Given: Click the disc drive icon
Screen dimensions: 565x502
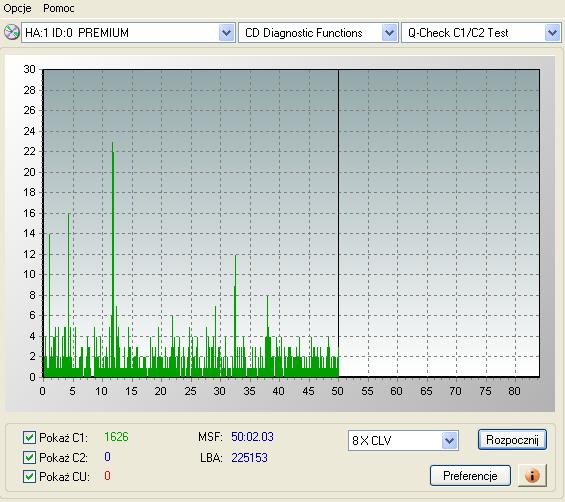Looking at the screenshot, I should click(12, 32).
